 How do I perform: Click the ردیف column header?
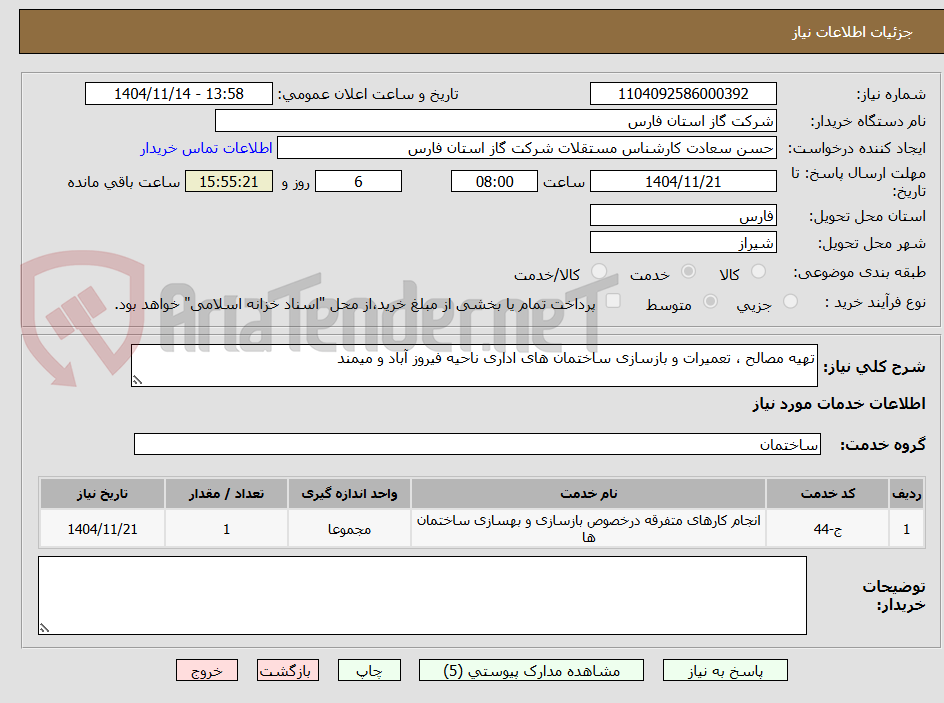[907, 494]
